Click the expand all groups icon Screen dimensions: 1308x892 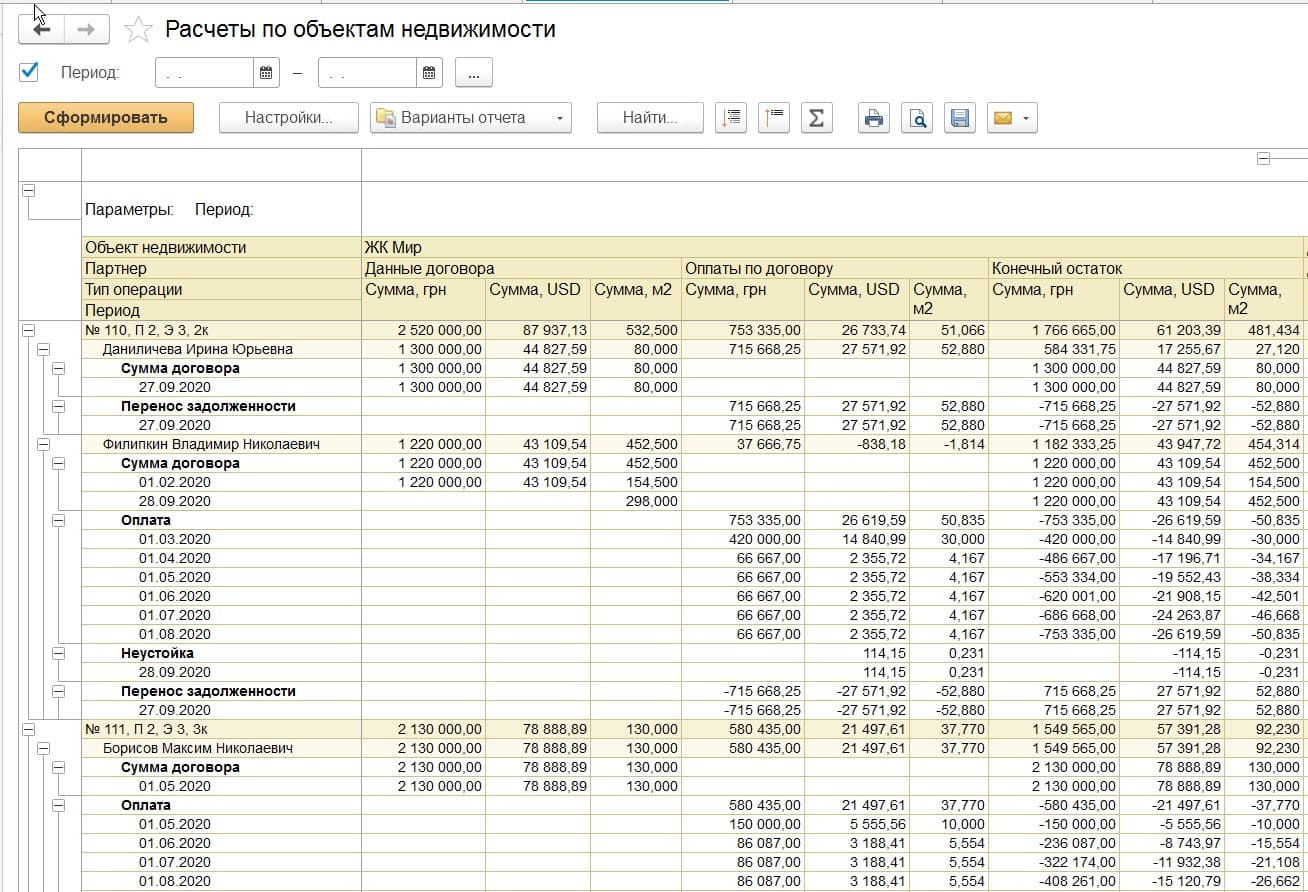[x=732, y=118]
